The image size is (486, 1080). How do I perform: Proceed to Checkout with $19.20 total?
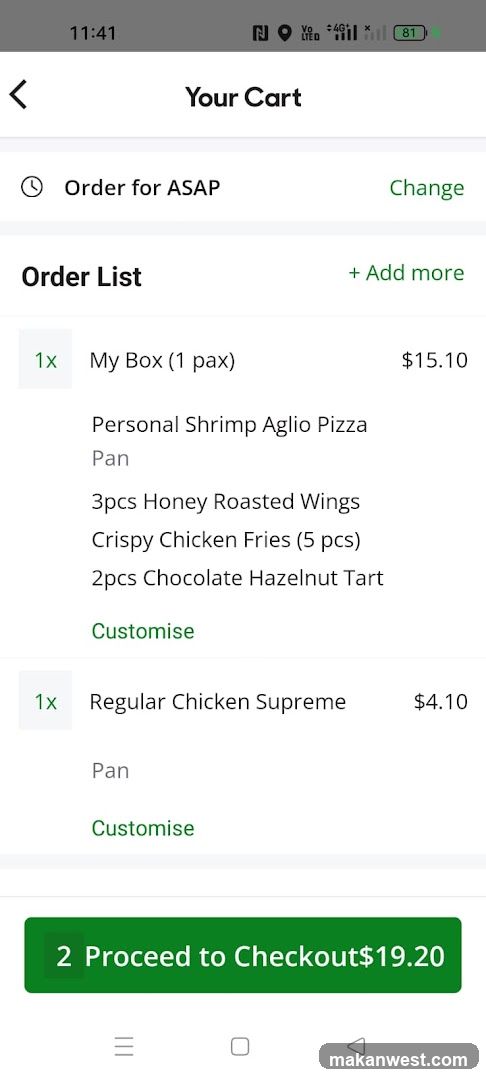243,955
